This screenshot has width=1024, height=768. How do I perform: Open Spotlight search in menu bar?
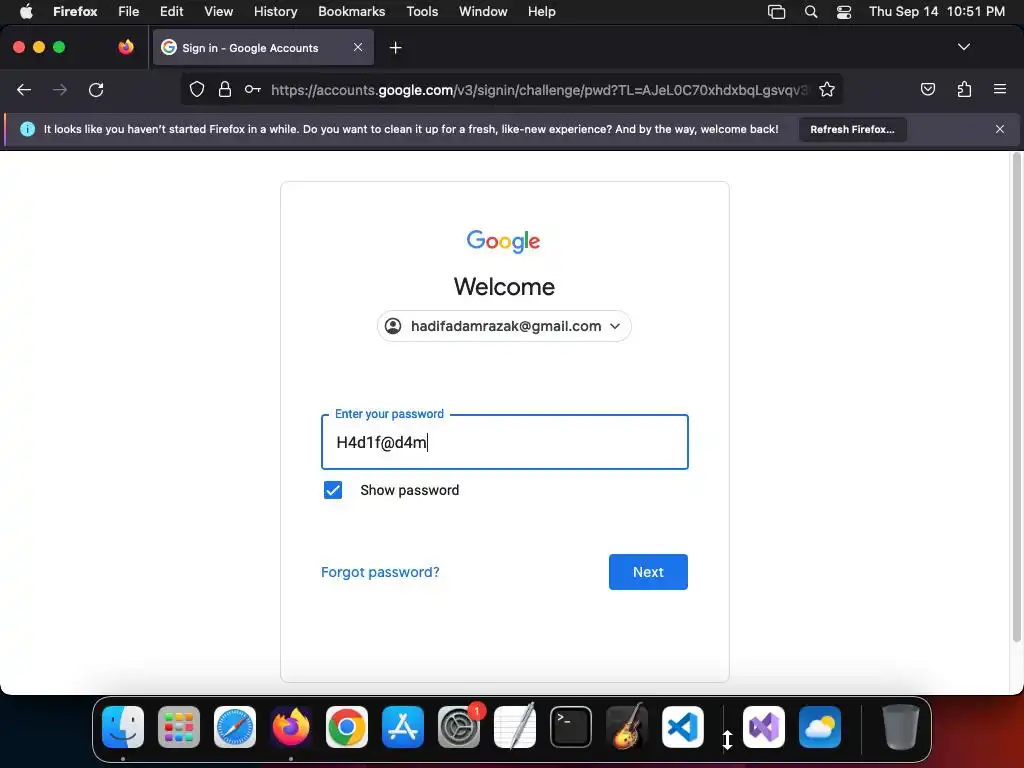810,12
